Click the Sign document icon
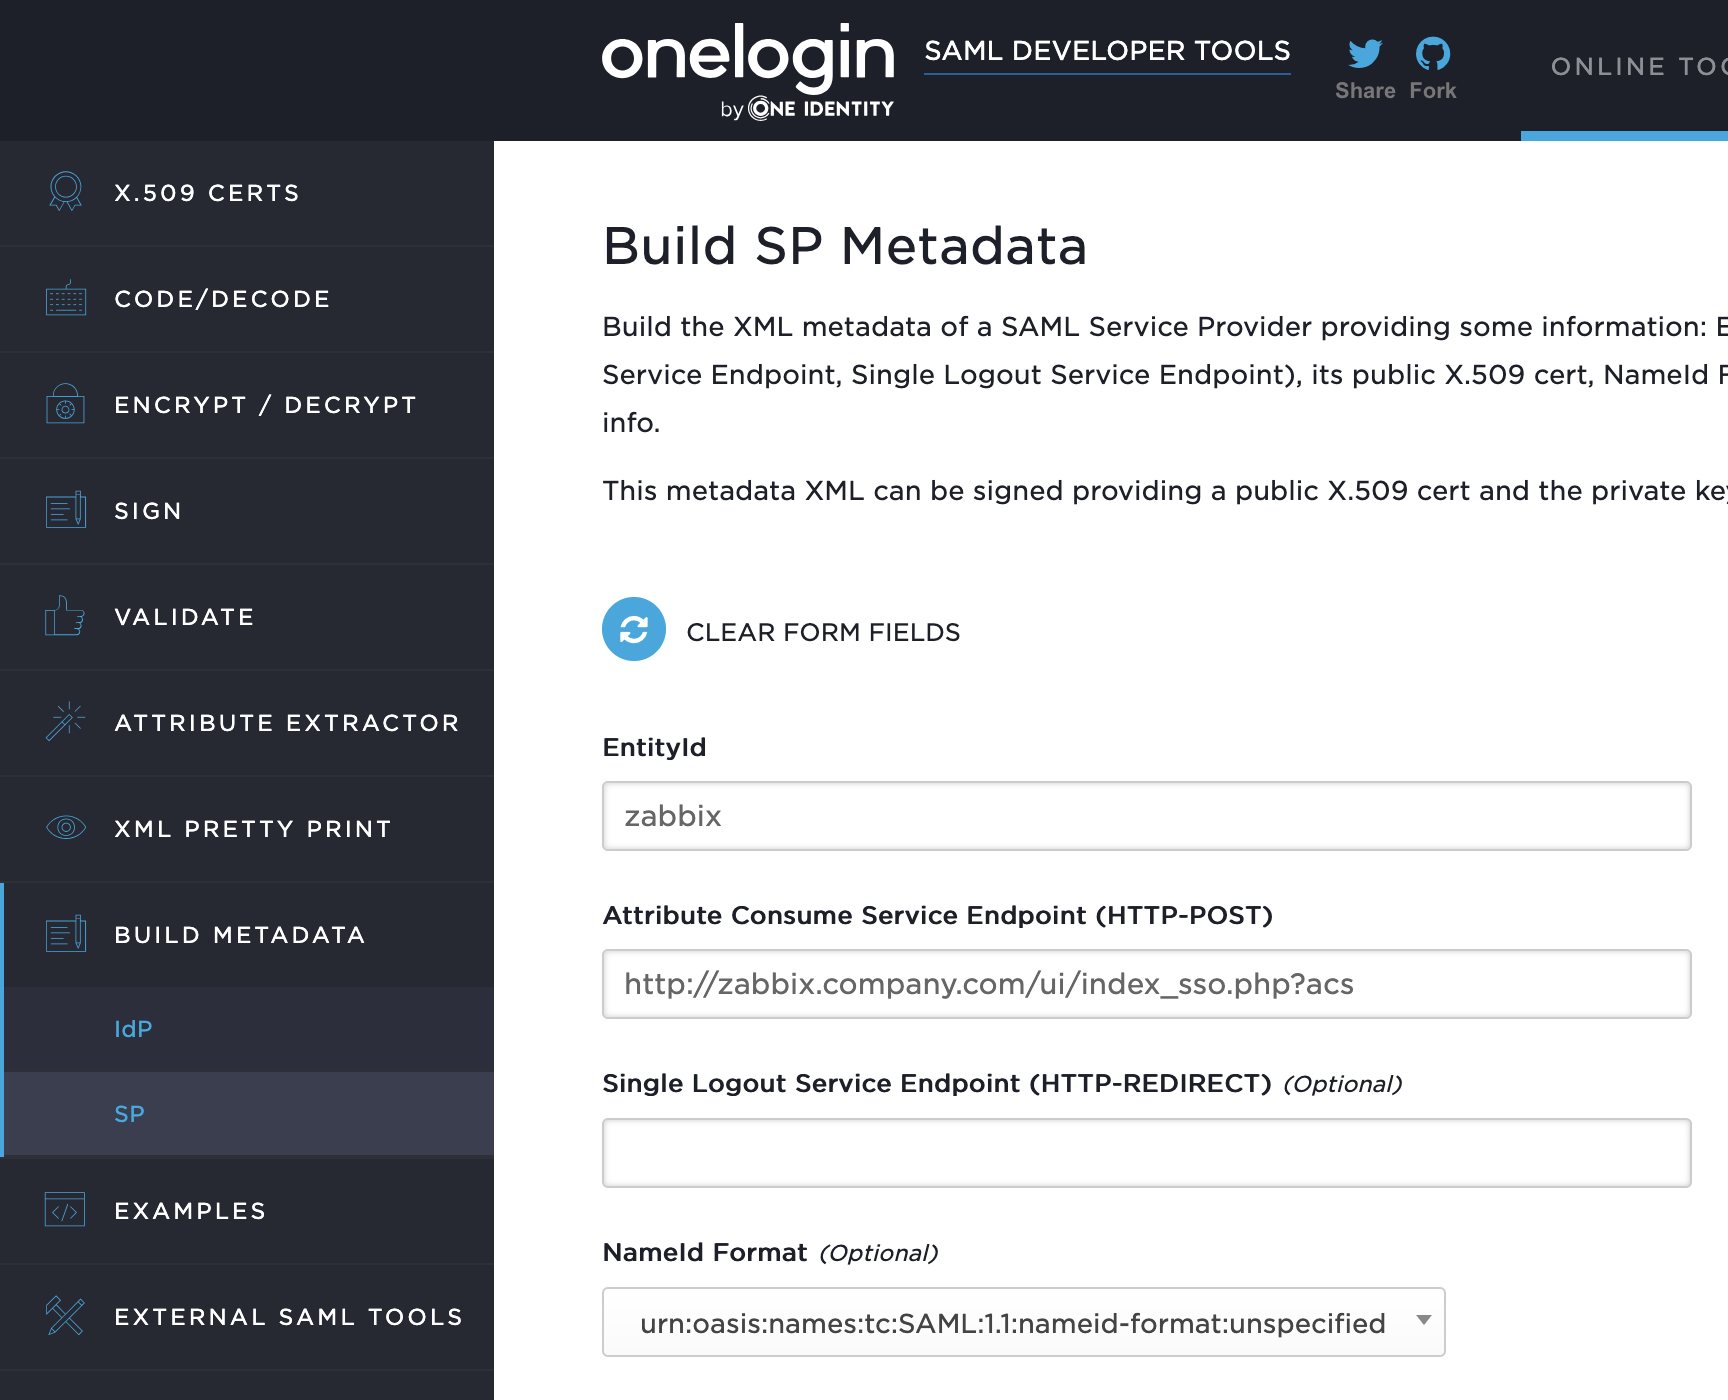This screenshot has width=1728, height=1400. pos(66,510)
